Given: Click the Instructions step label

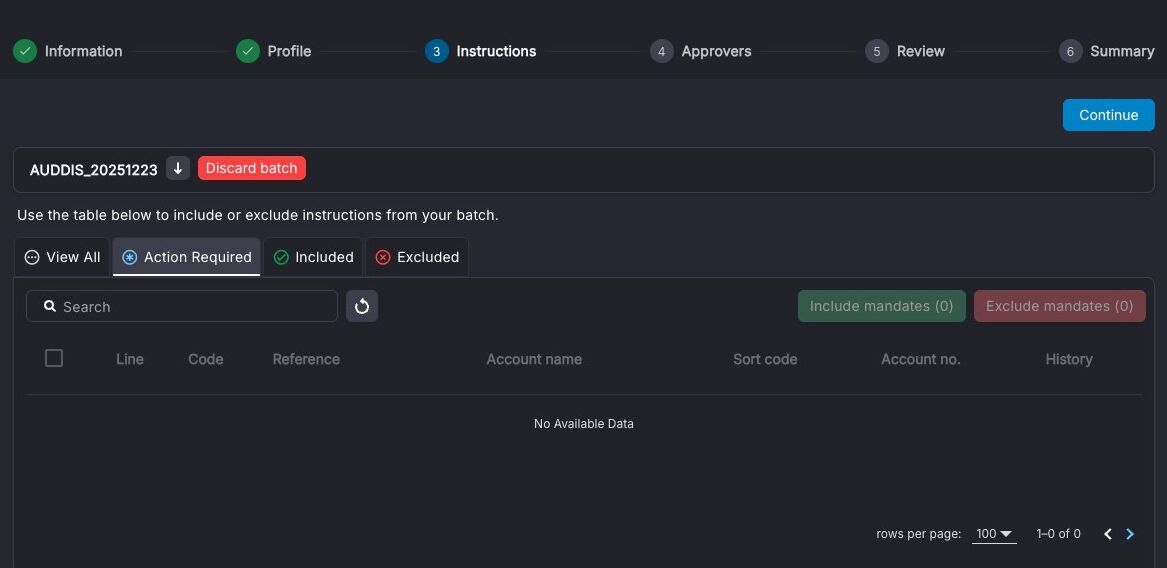Looking at the screenshot, I should (x=496, y=51).
